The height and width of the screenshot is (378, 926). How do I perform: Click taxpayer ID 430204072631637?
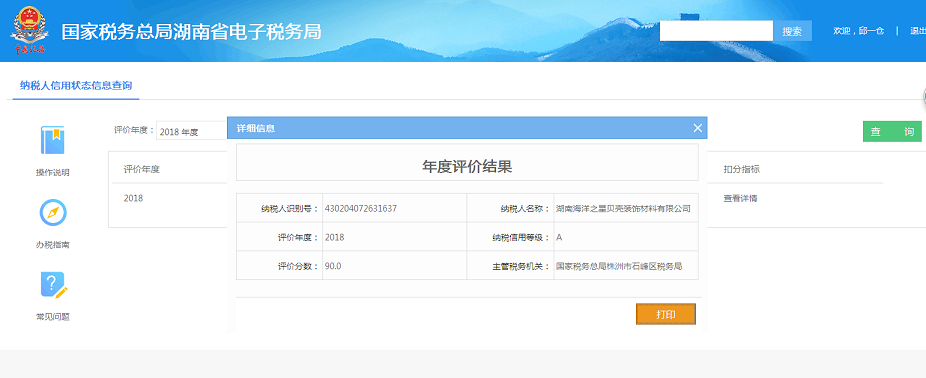360,208
